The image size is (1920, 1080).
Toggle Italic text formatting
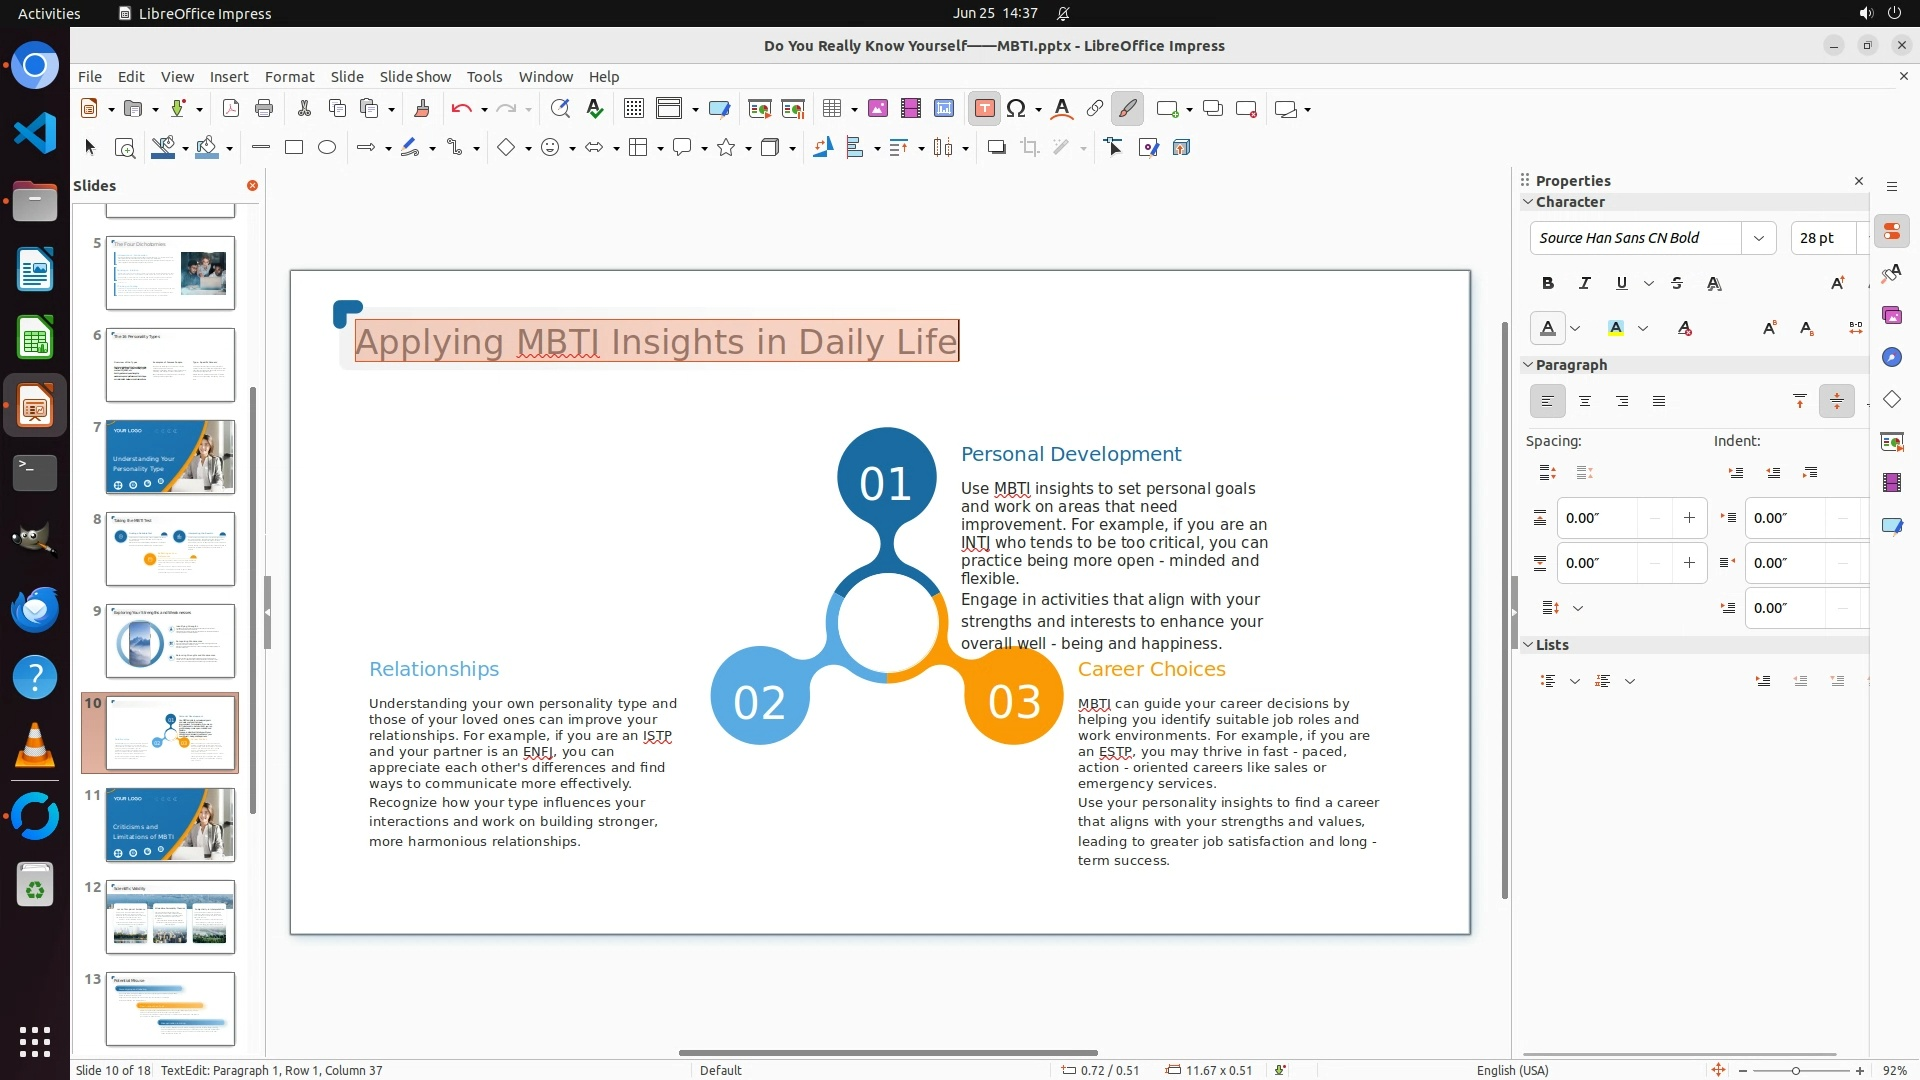point(1584,284)
